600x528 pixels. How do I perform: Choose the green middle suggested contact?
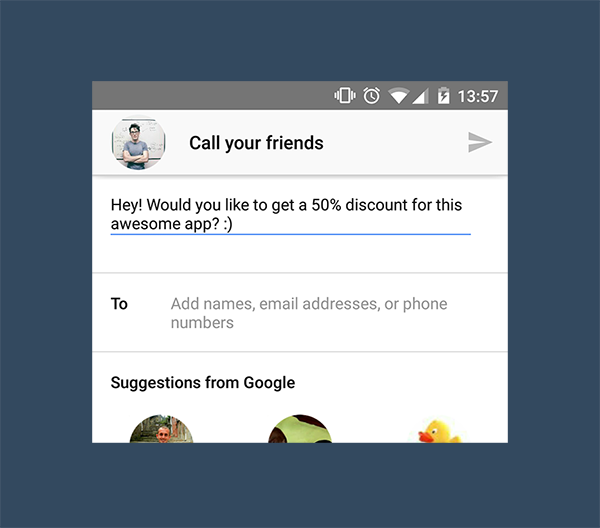(300, 430)
